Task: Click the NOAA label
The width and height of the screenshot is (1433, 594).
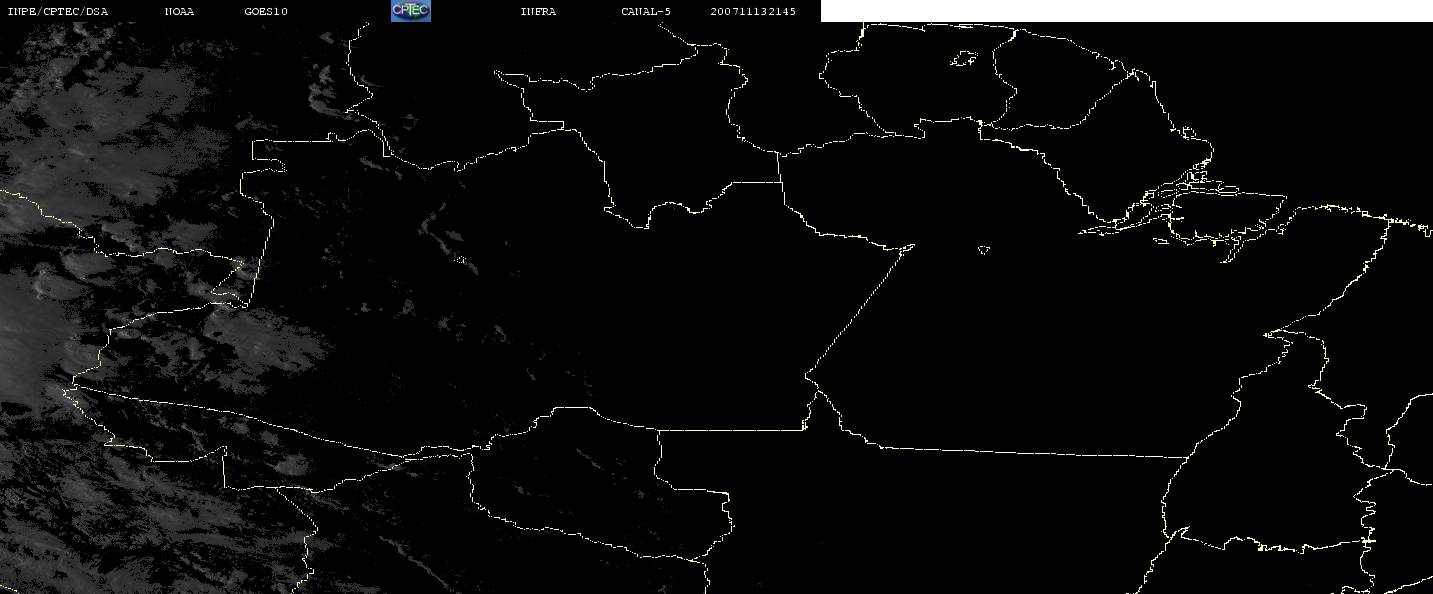Action: (179, 11)
